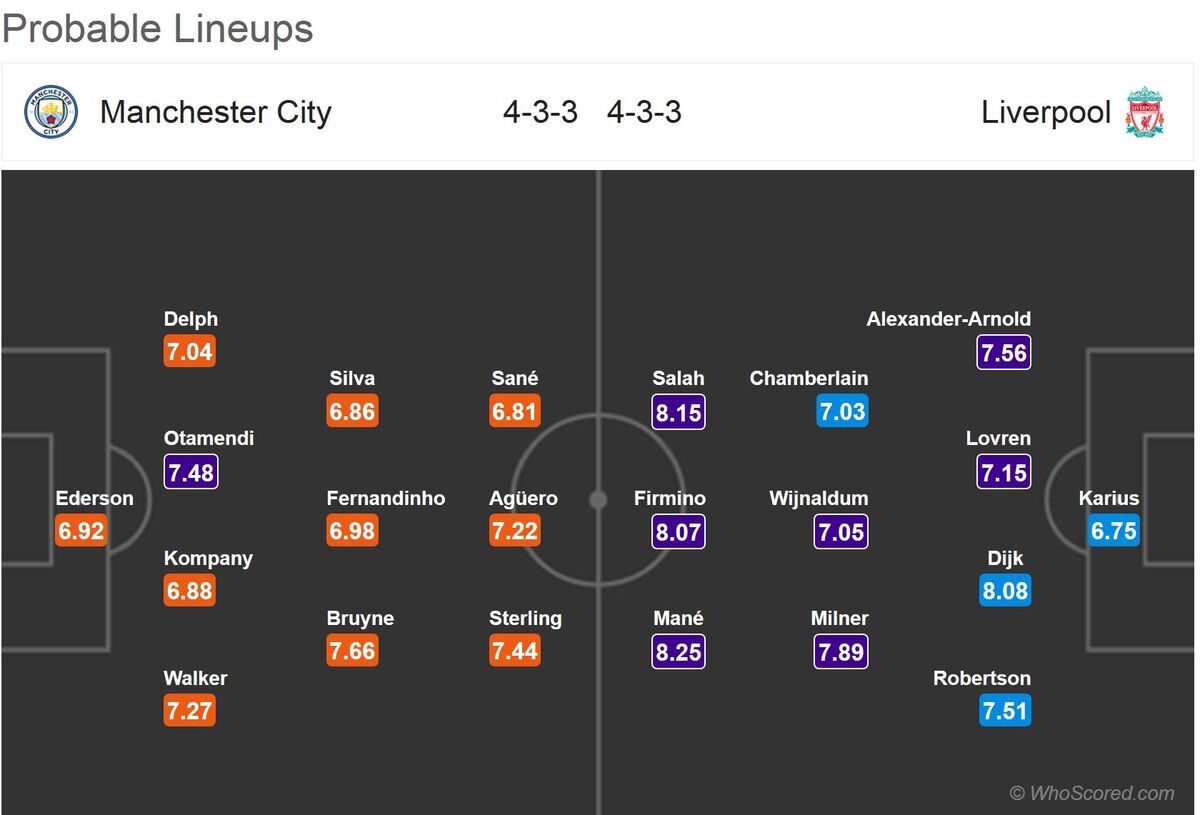
Task: Select Ederson's 6.92 rating badge
Action: [x=81, y=531]
